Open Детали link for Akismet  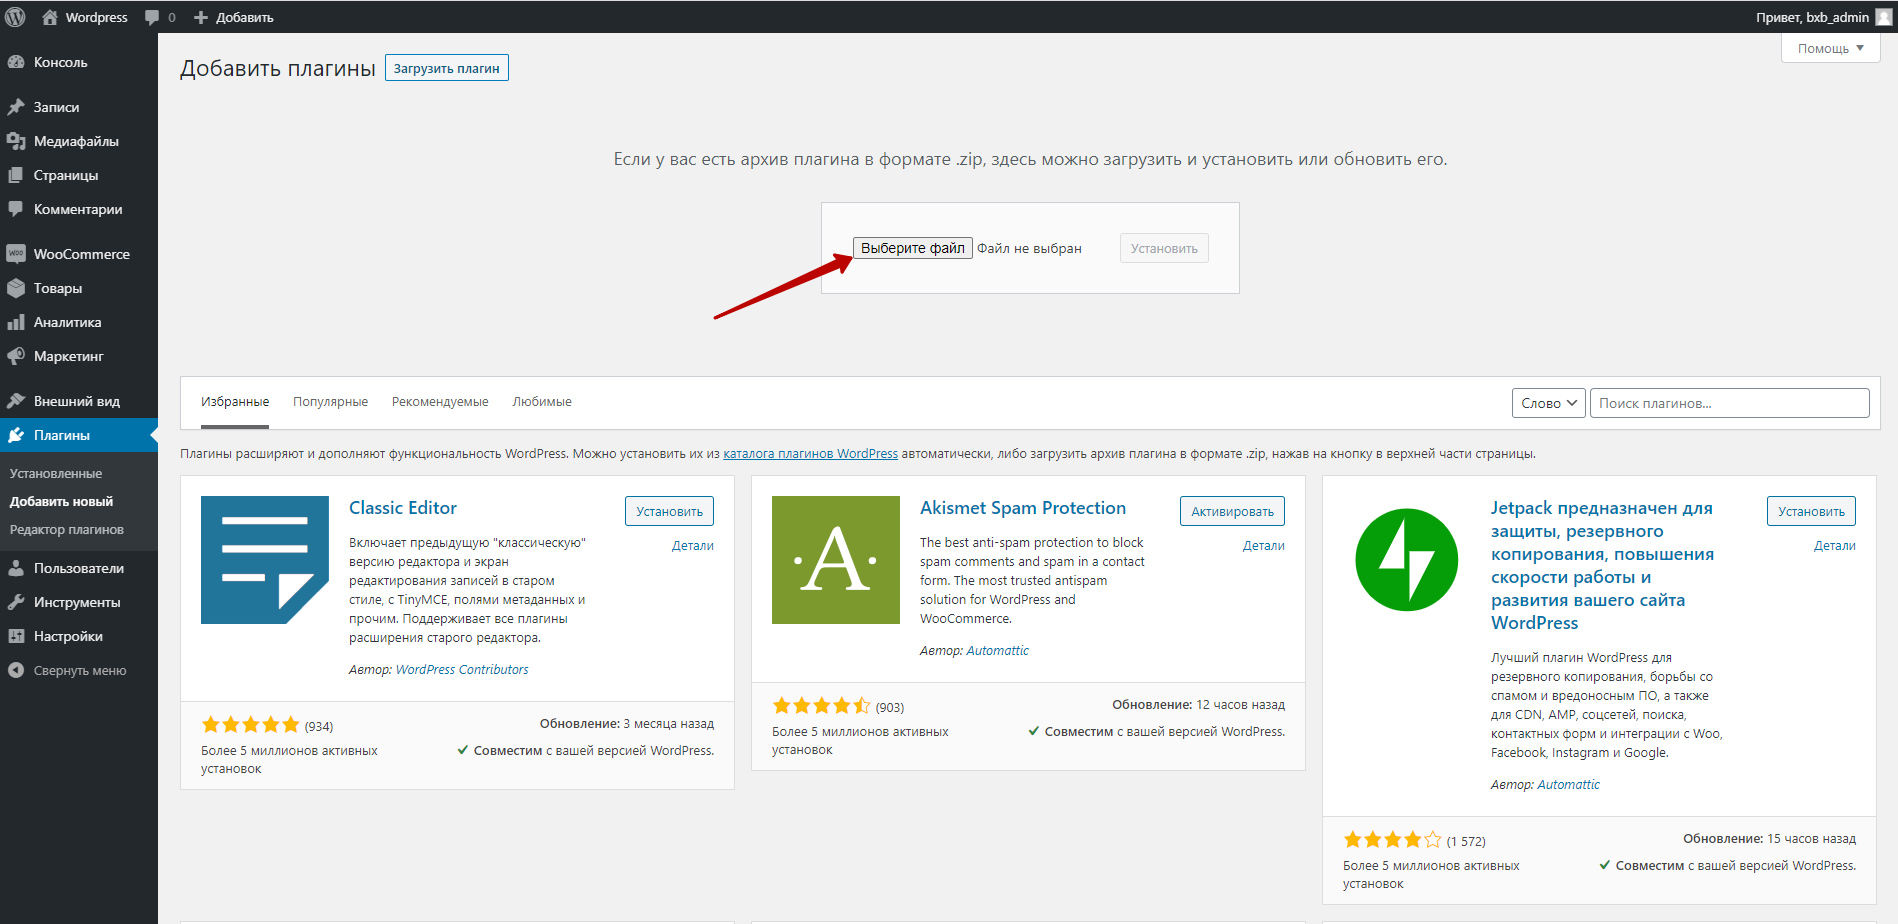pyautogui.click(x=1264, y=546)
